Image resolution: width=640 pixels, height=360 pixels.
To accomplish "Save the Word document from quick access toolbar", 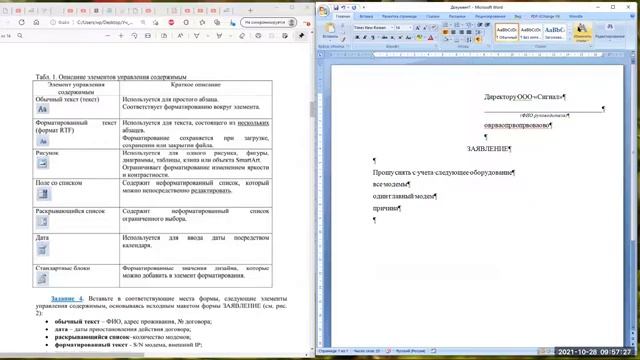I will [336, 7].
